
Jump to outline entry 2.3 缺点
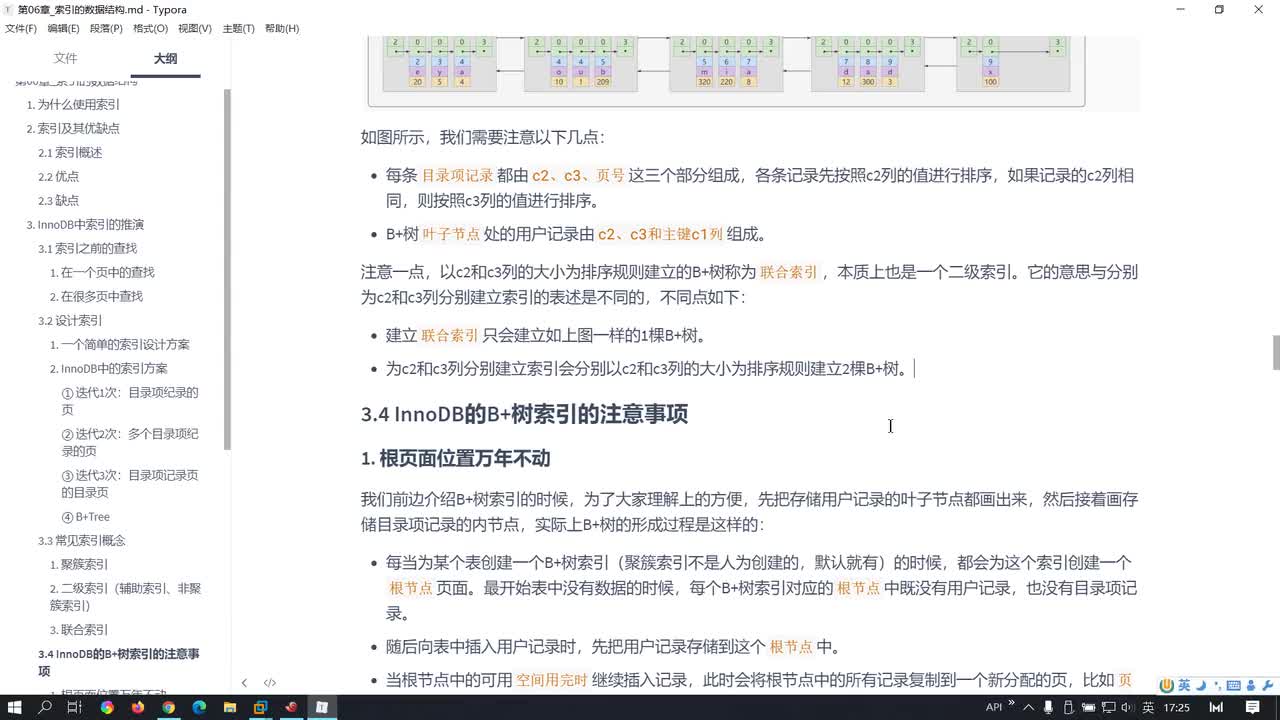(x=58, y=200)
